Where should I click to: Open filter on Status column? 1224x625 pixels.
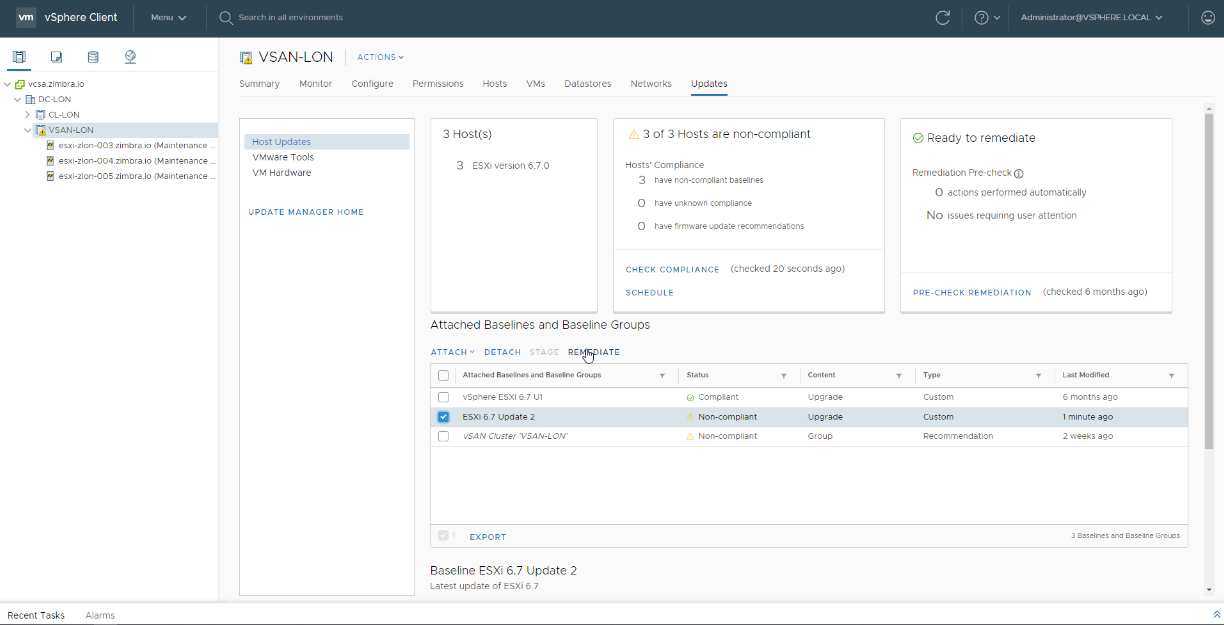pyautogui.click(x=784, y=376)
